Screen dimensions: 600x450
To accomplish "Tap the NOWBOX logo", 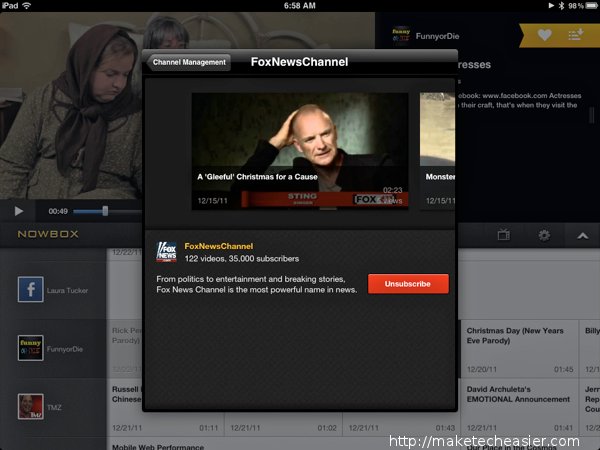I will tap(48, 234).
